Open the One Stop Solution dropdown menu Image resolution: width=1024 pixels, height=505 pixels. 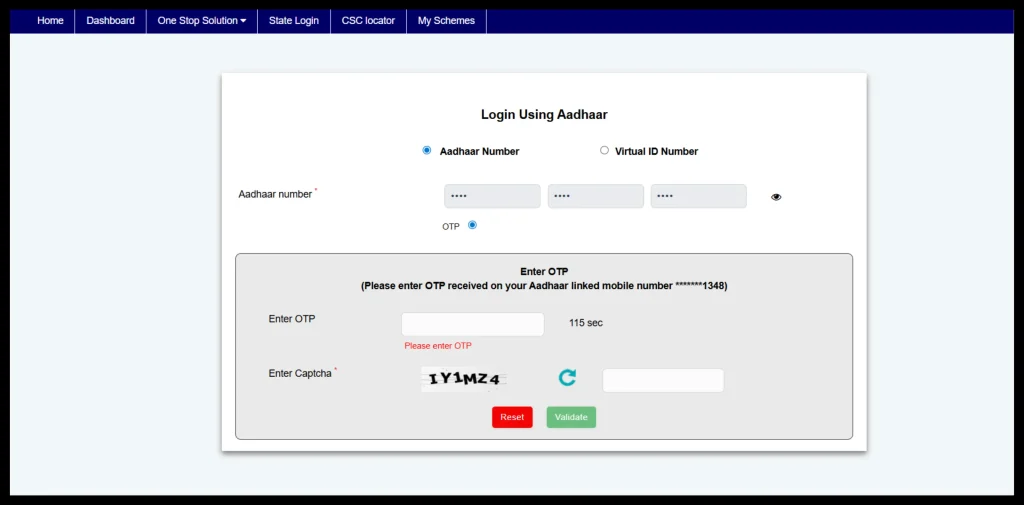(x=202, y=20)
